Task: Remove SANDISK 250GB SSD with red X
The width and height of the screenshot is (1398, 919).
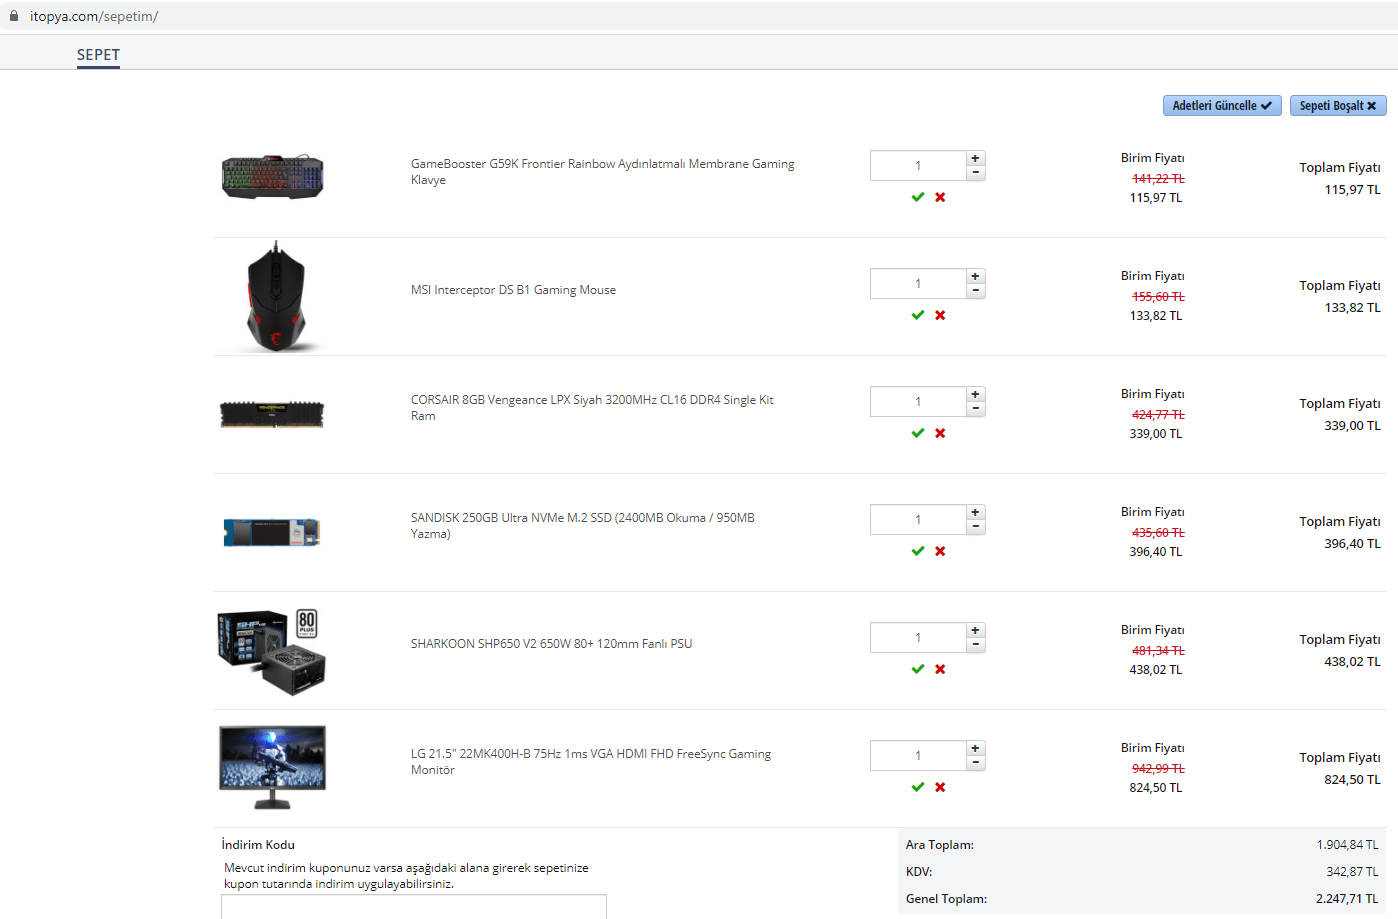Action: click(x=940, y=551)
